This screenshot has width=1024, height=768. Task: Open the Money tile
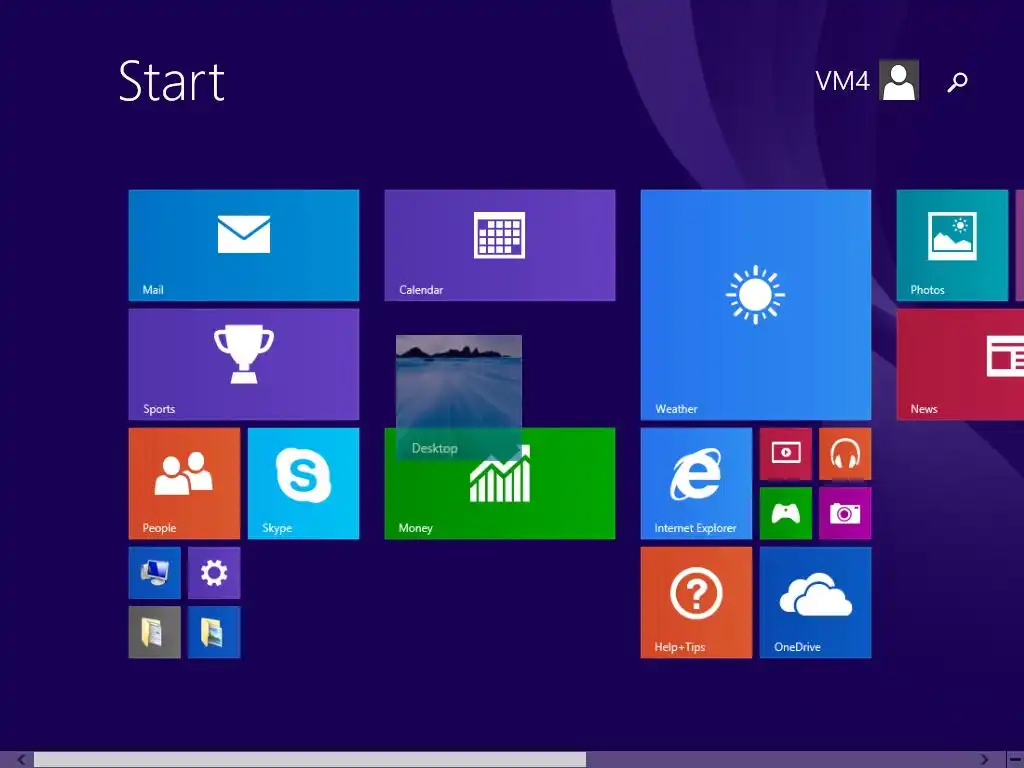pyautogui.click(x=500, y=483)
